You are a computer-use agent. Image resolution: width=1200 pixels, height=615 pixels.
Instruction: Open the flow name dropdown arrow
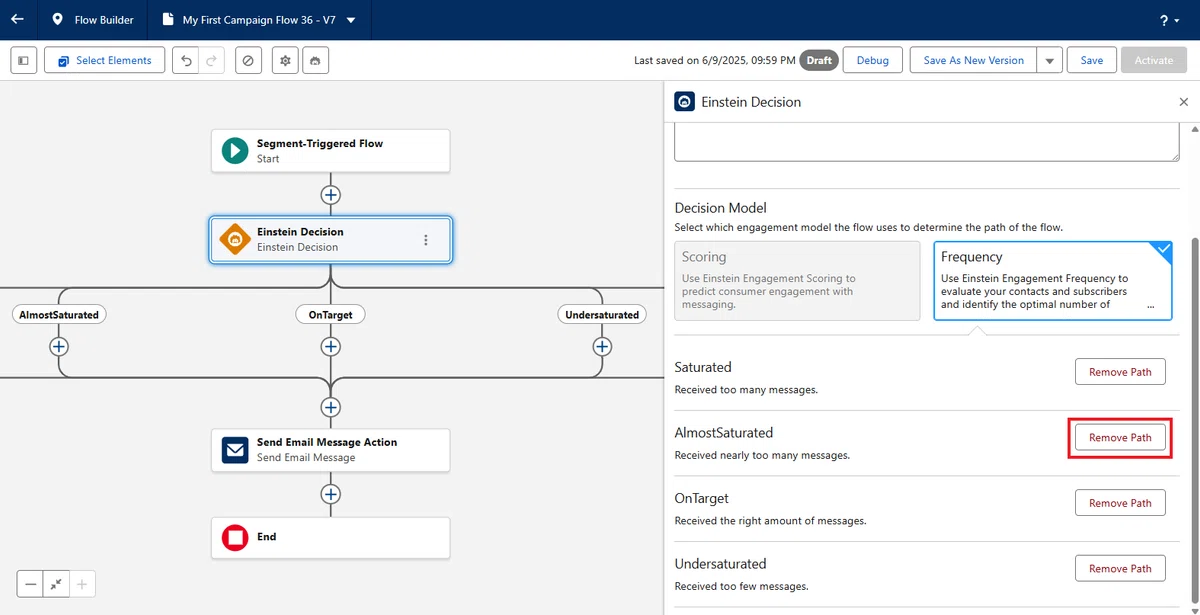(x=351, y=20)
